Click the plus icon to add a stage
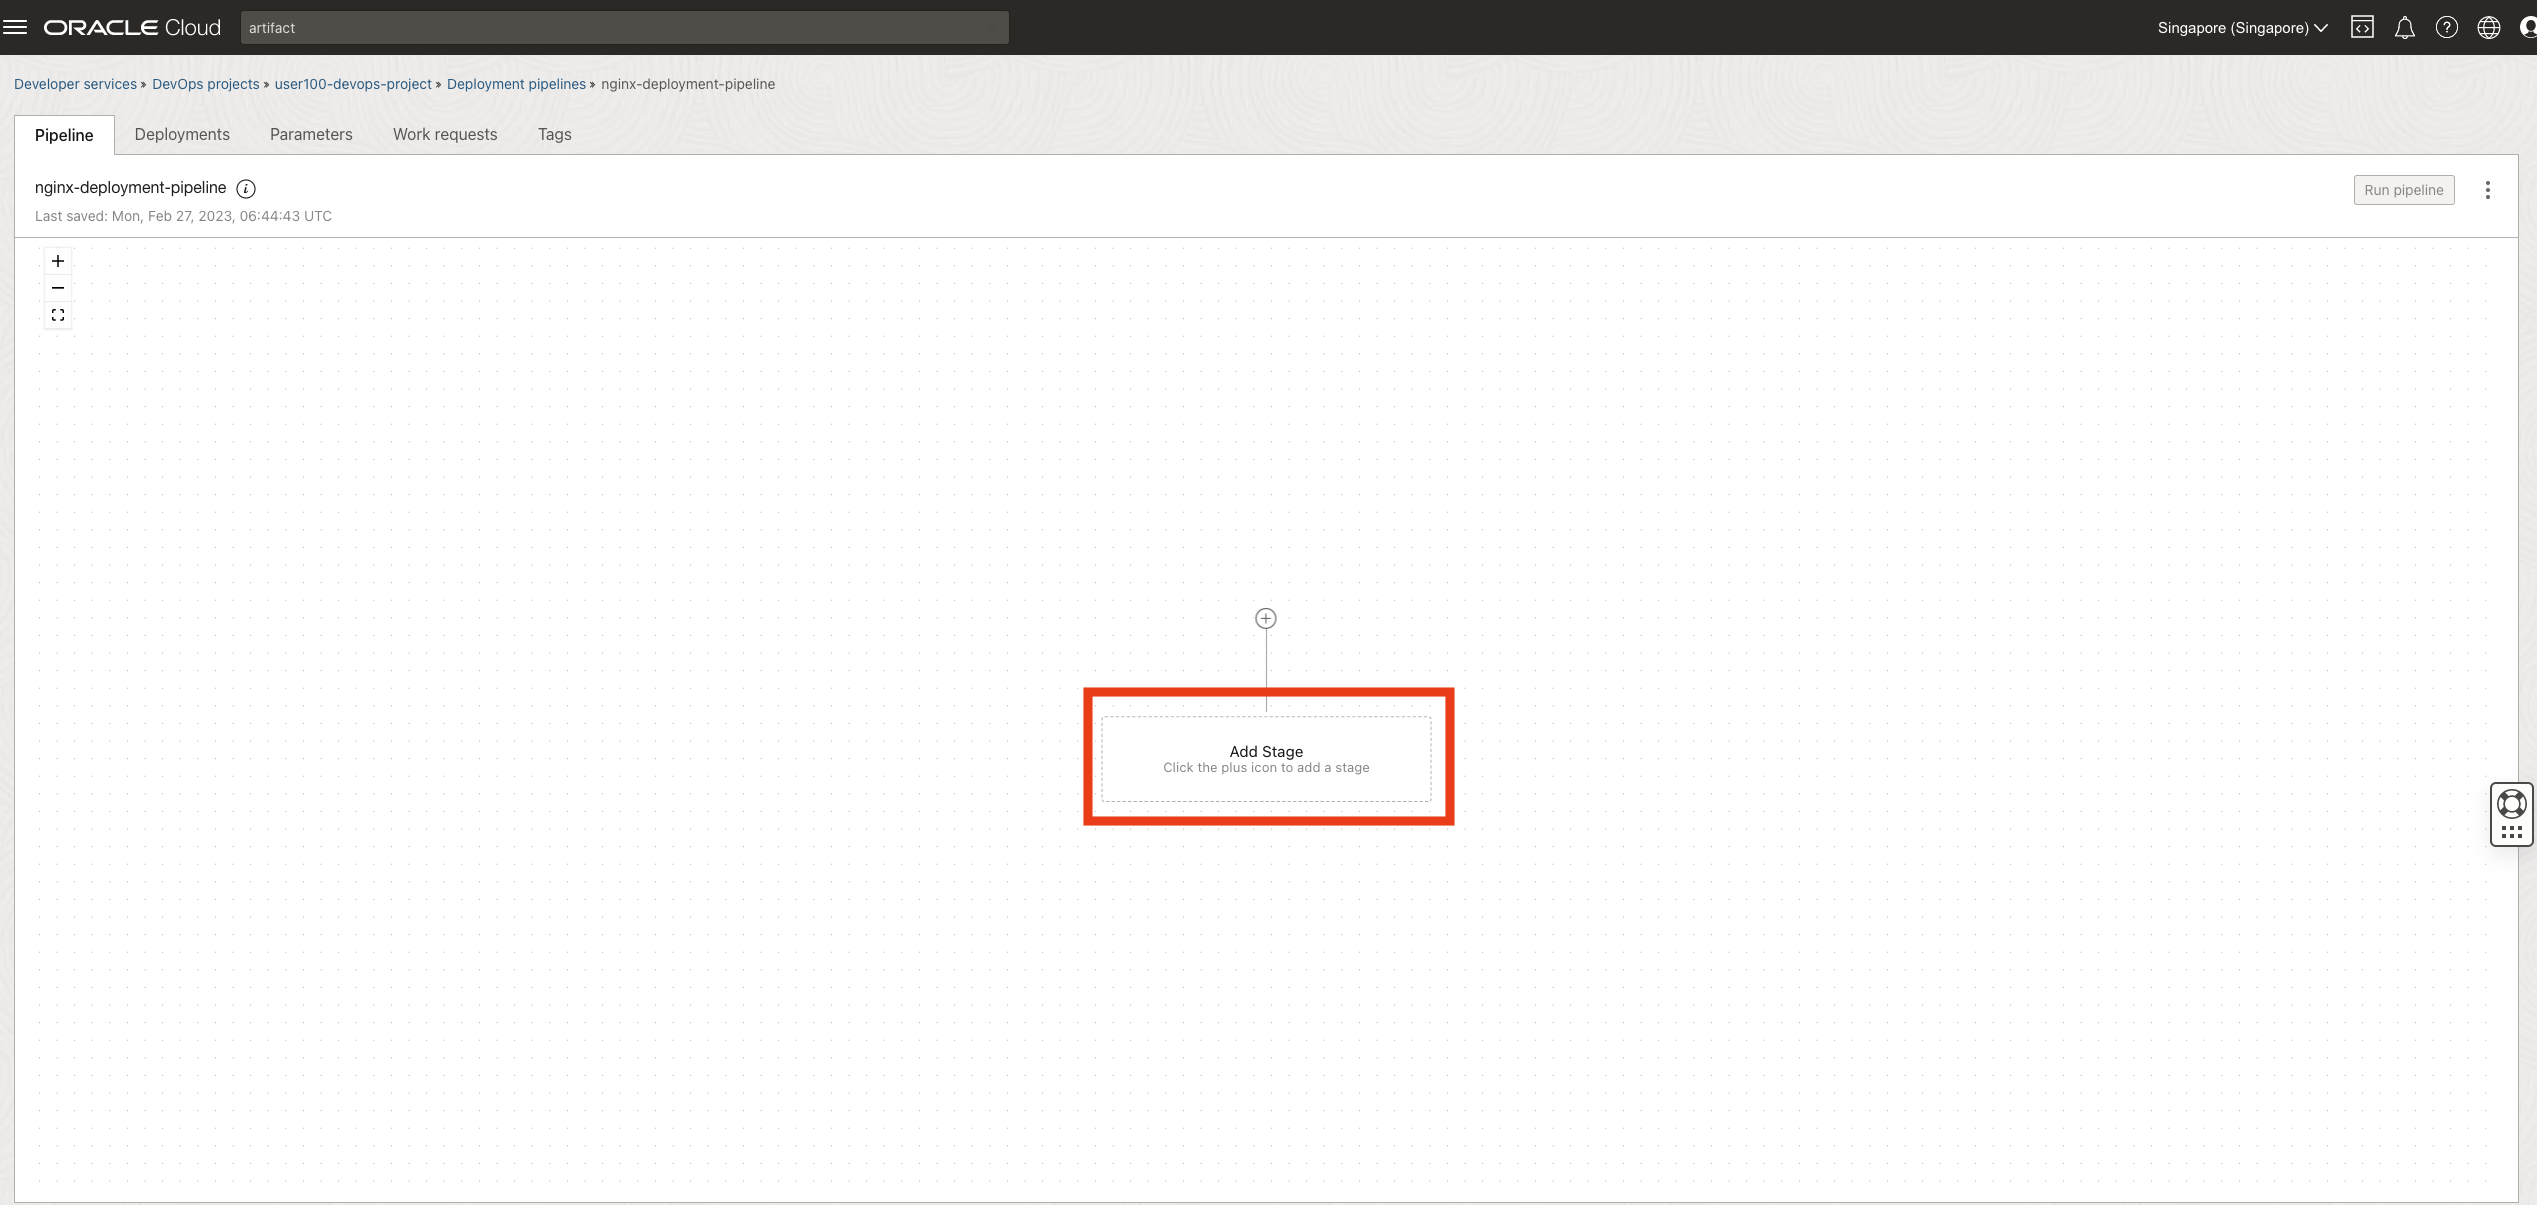The width and height of the screenshot is (2537, 1205). [1265, 618]
